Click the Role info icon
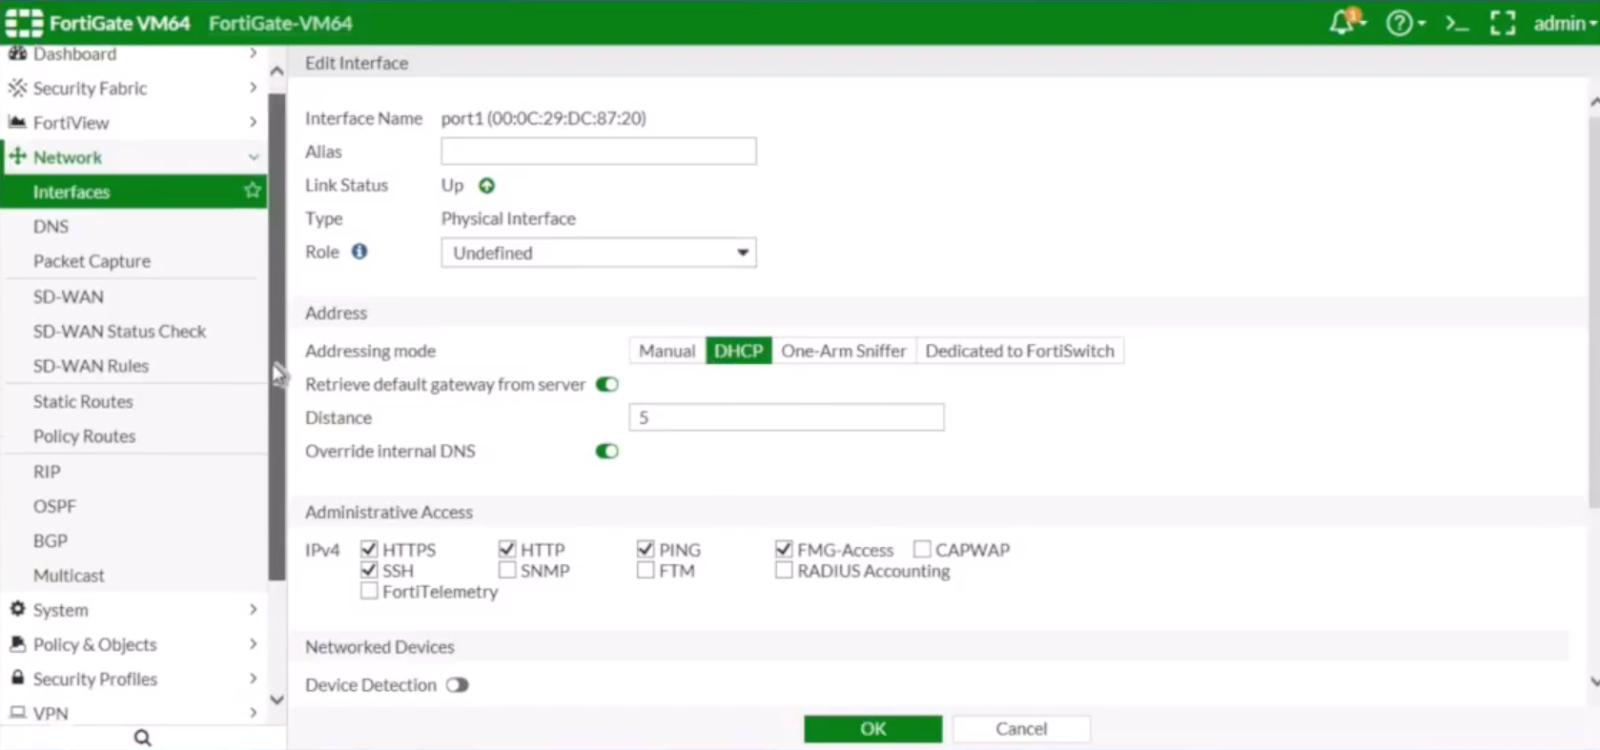The width and height of the screenshot is (1600, 750). [359, 252]
